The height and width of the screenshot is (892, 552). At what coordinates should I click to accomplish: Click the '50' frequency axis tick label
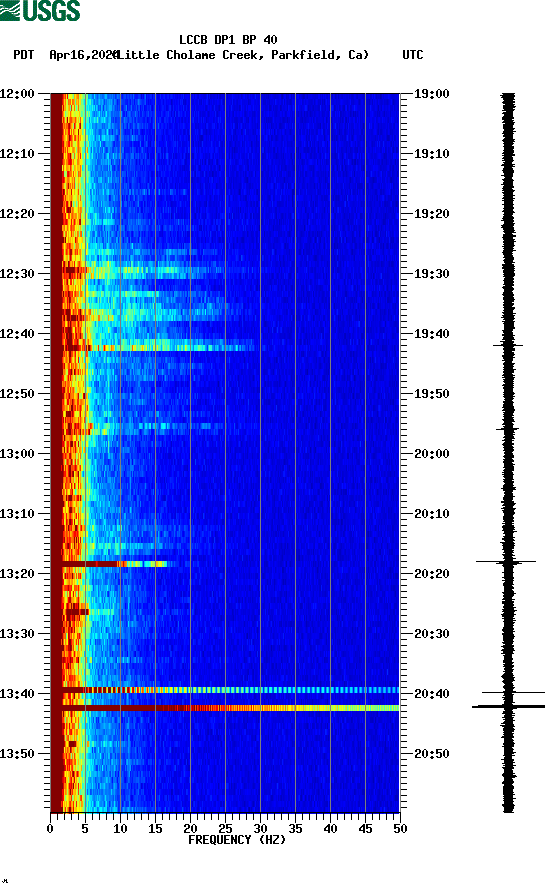click(400, 829)
